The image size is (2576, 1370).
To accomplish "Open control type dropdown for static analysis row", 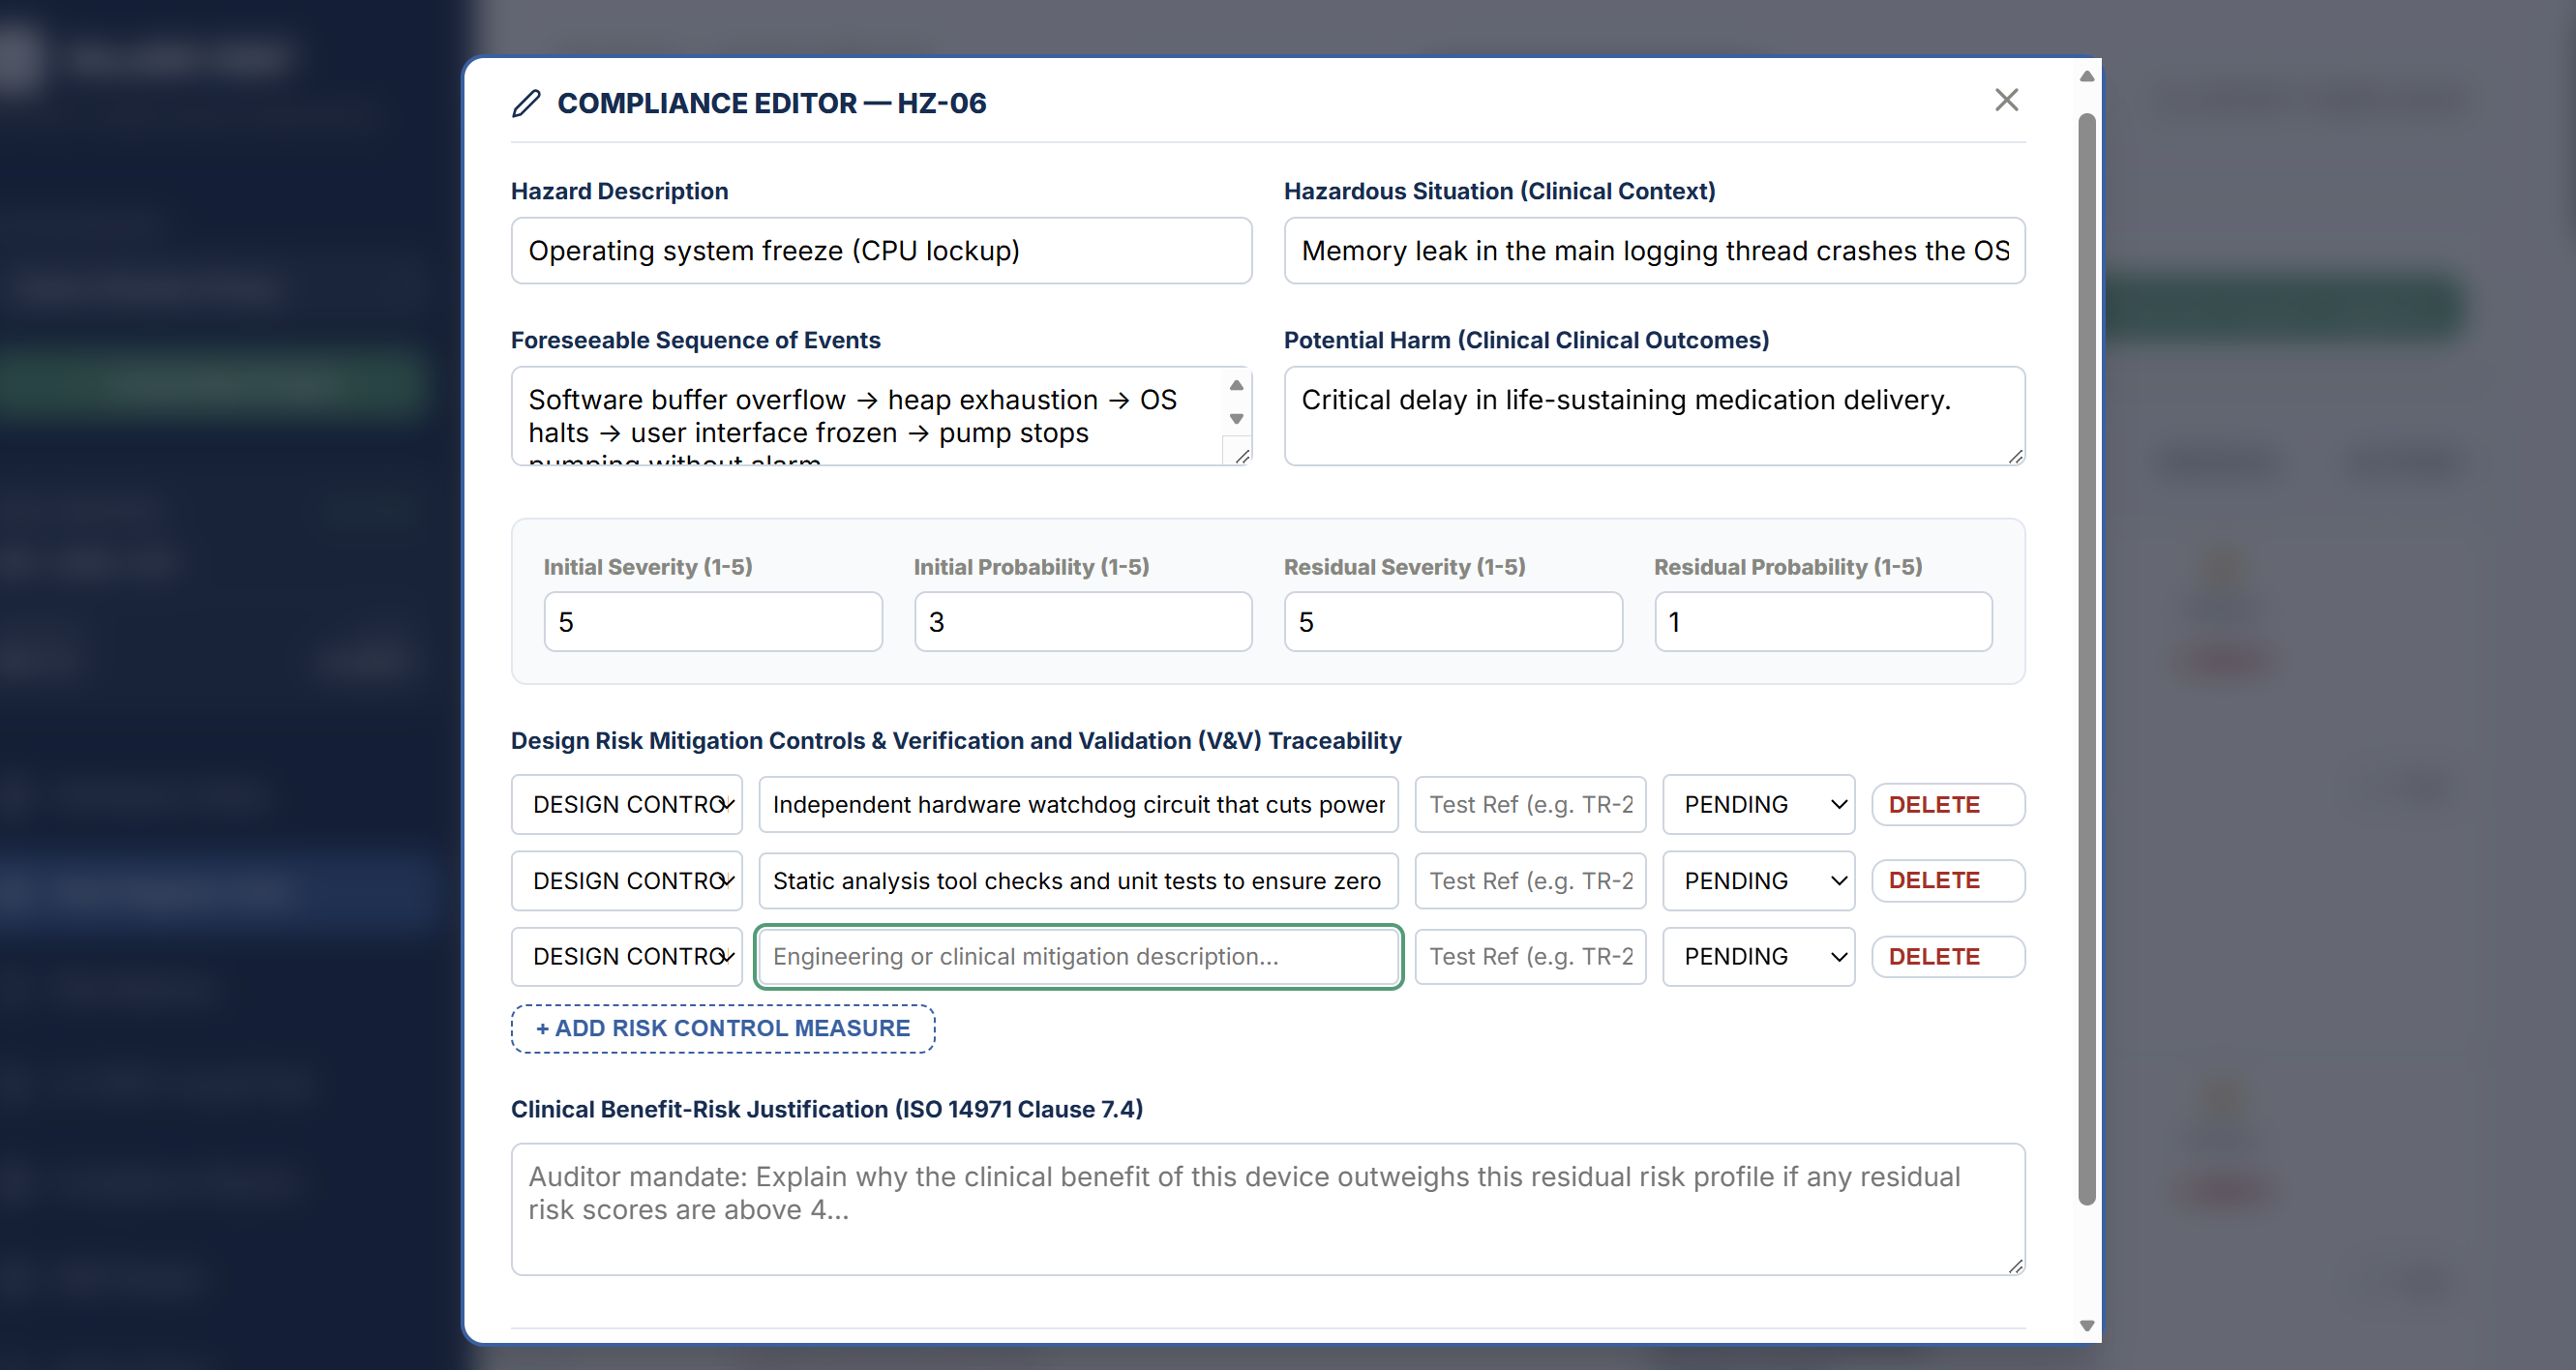I will (x=627, y=881).
